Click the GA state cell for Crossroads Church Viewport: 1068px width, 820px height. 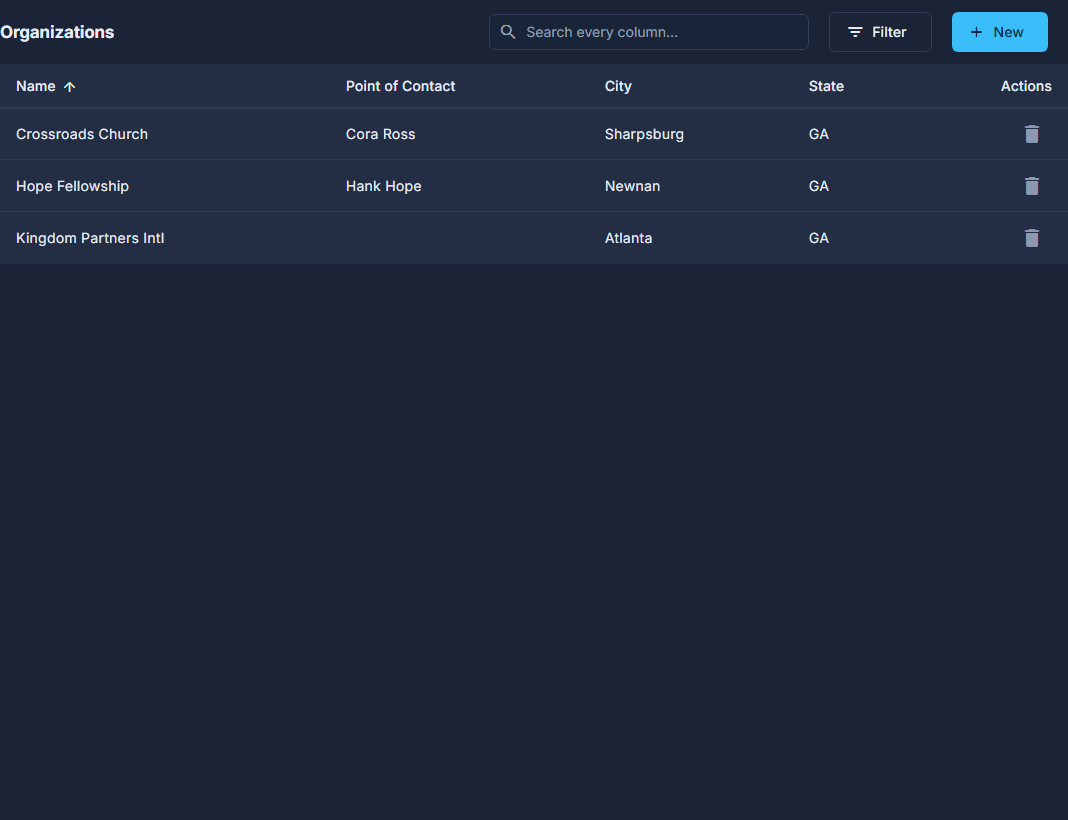pos(819,134)
